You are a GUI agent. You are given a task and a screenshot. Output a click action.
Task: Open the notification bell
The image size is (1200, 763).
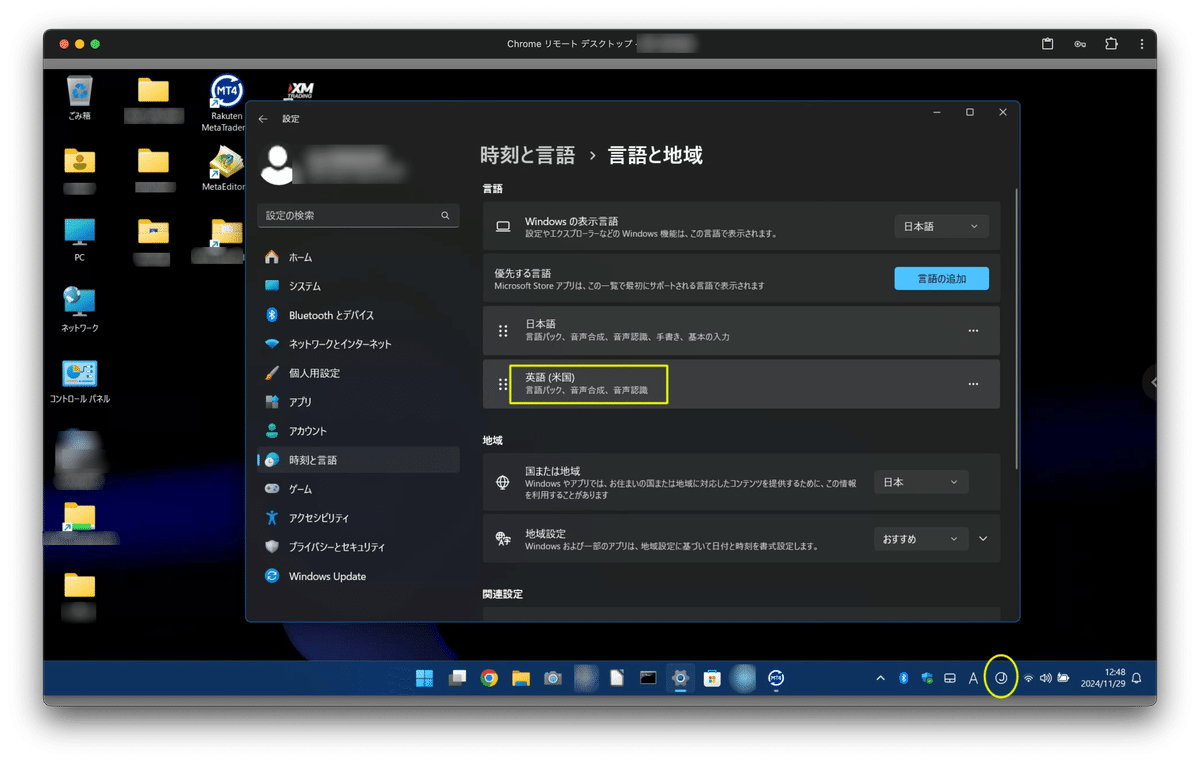[x=1137, y=678]
